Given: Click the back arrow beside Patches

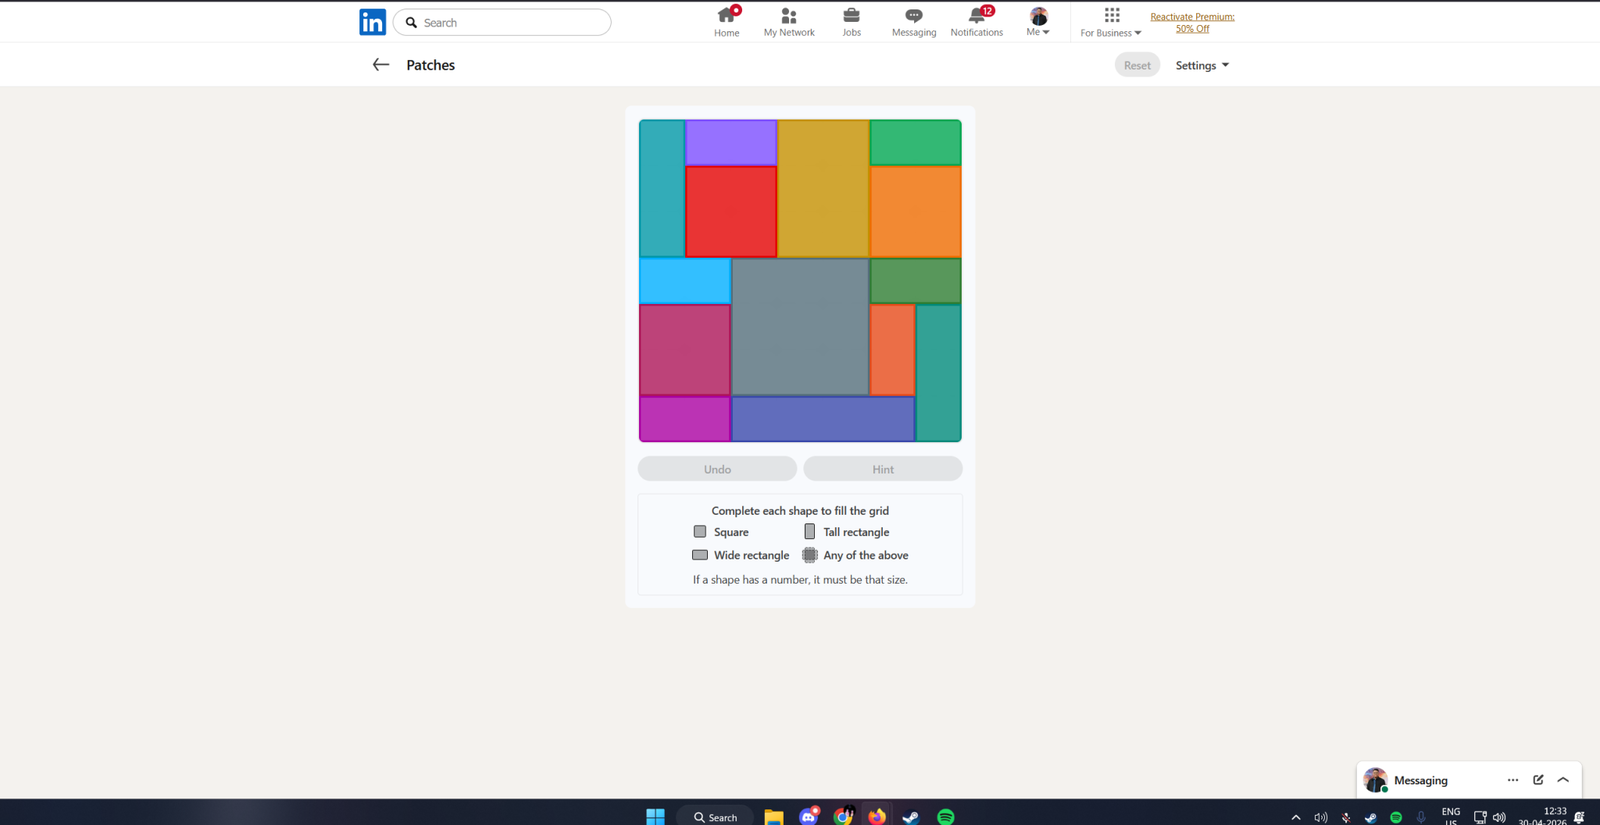Looking at the screenshot, I should point(380,65).
